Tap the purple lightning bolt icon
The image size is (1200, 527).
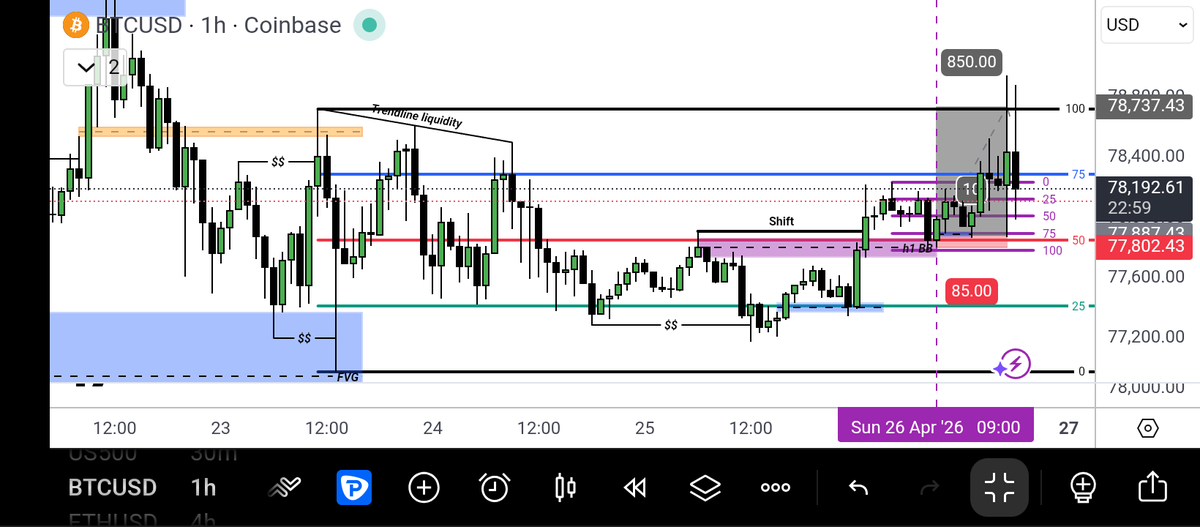1015,364
